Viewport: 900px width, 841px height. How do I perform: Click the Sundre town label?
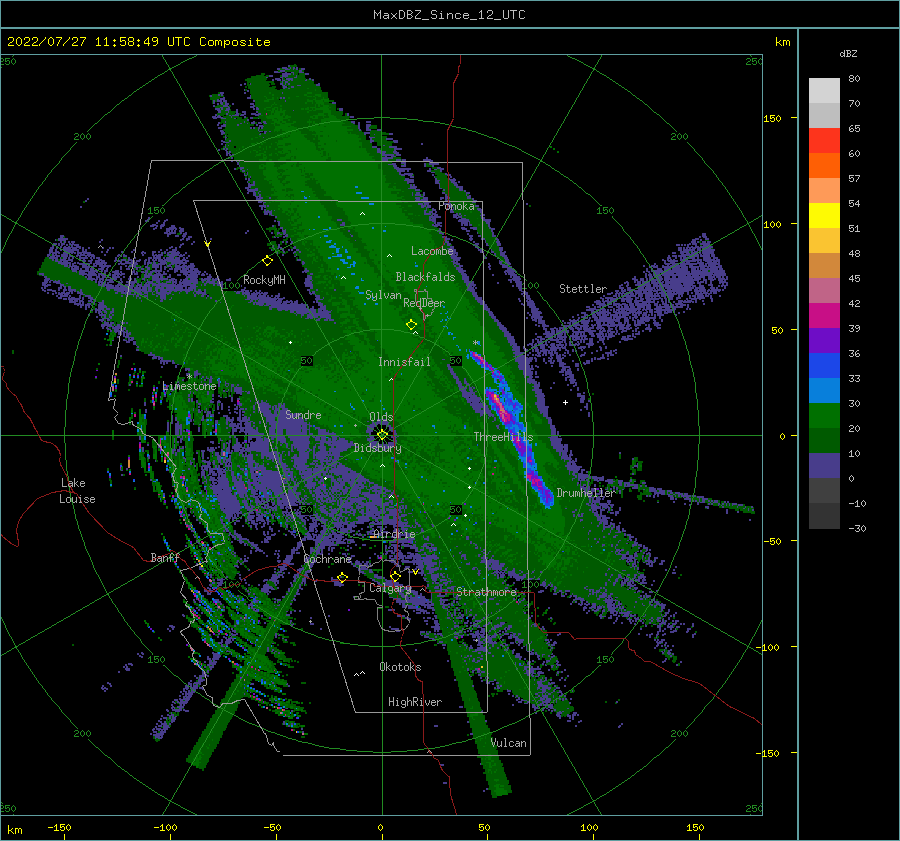tap(303, 414)
